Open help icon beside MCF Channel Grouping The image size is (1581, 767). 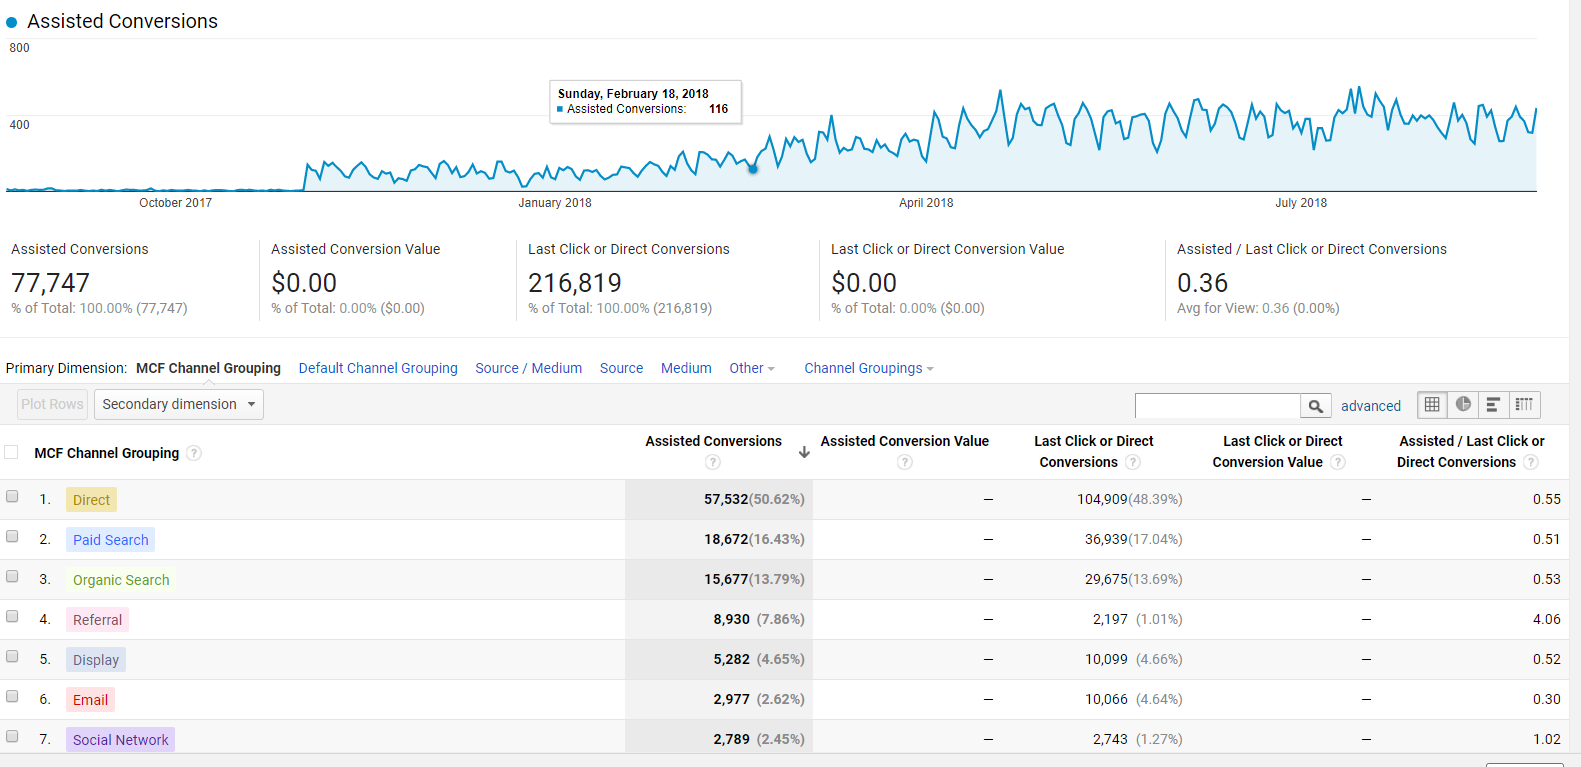[194, 453]
